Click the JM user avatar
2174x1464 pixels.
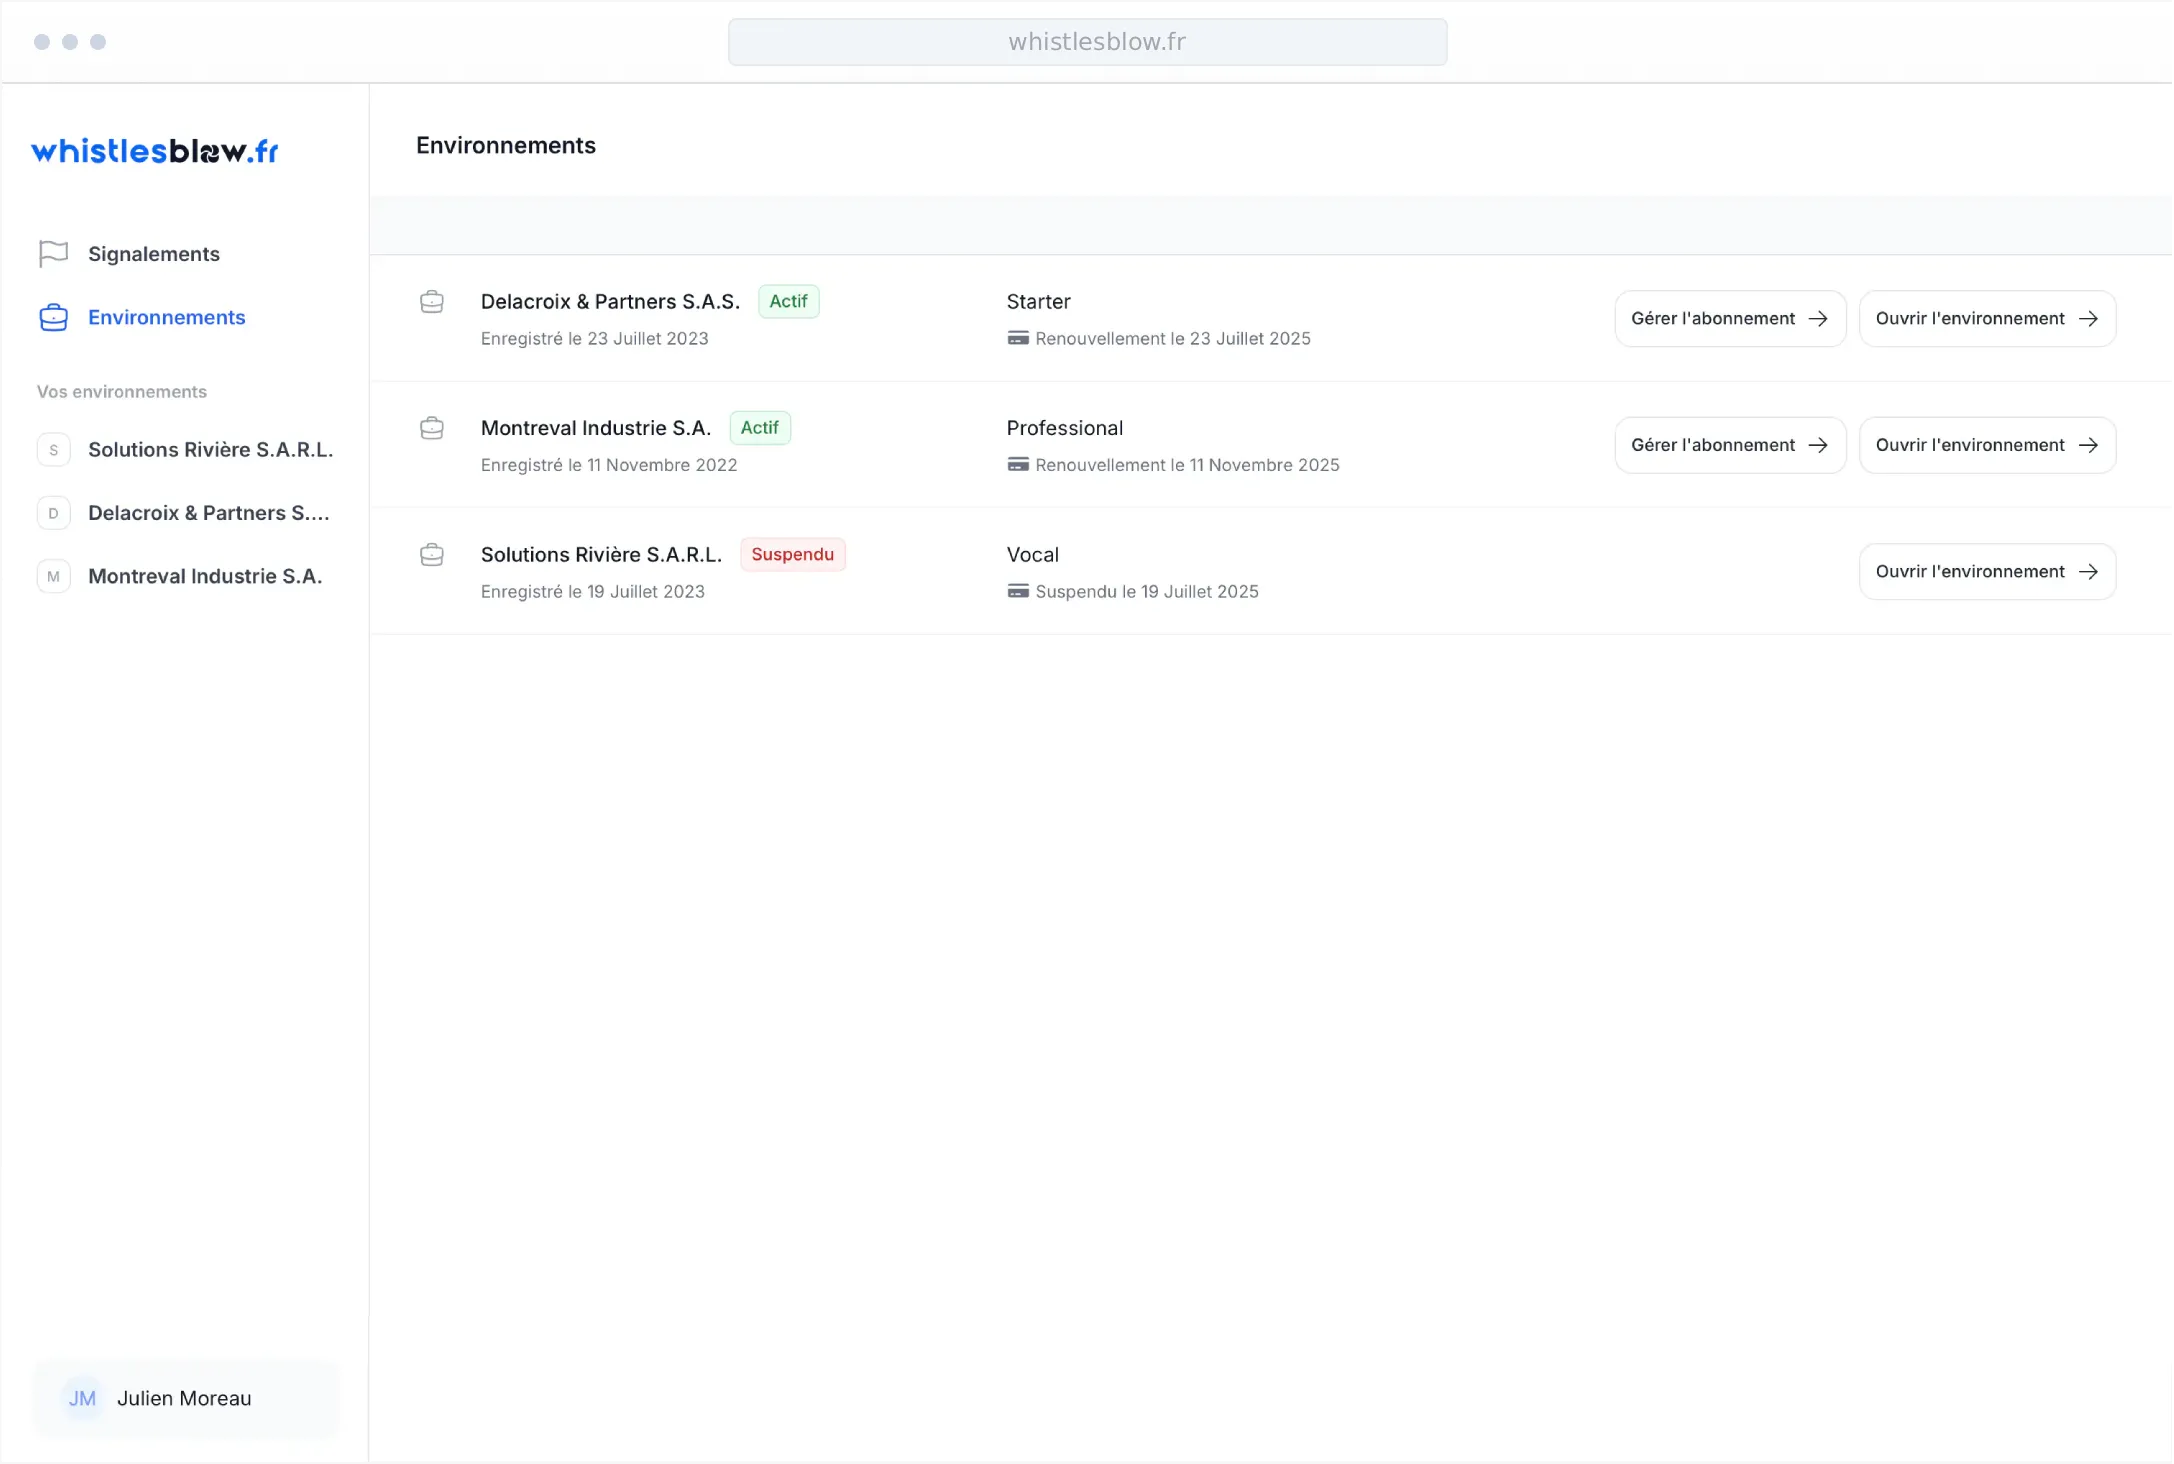(x=82, y=1398)
